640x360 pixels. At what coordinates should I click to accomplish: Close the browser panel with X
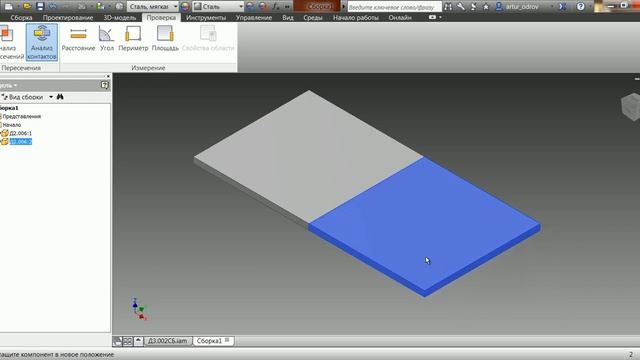pyautogui.click(x=108, y=76)
